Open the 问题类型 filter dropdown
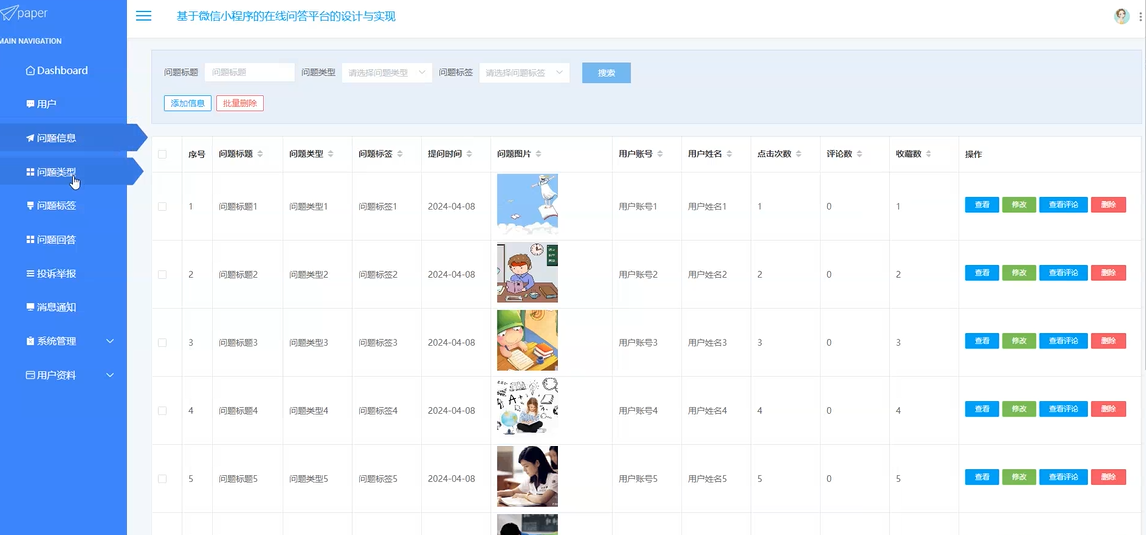Screen dimensions: 1146x535 [x=387, y=72]
